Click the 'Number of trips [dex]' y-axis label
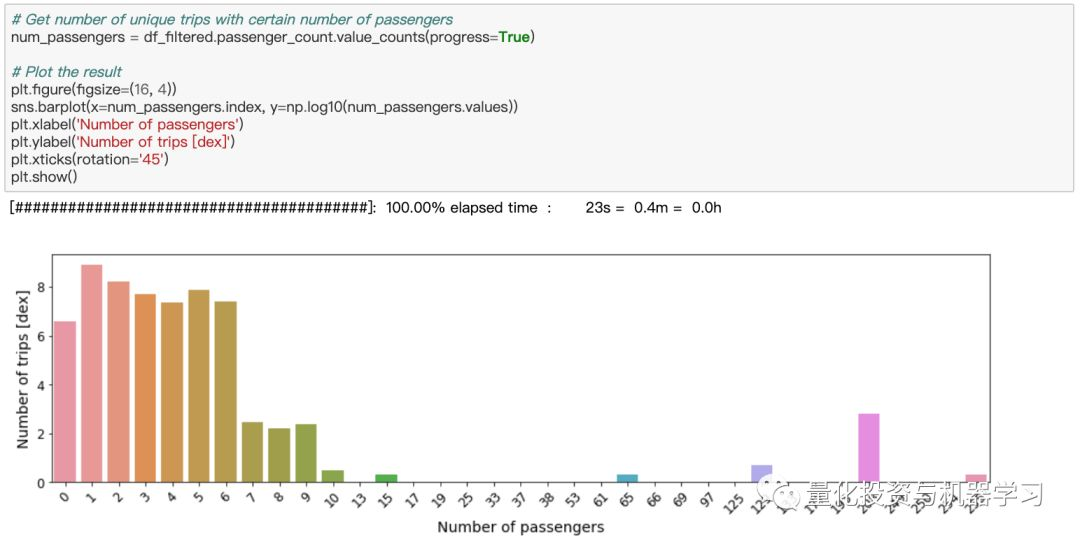 coord(23,370)
